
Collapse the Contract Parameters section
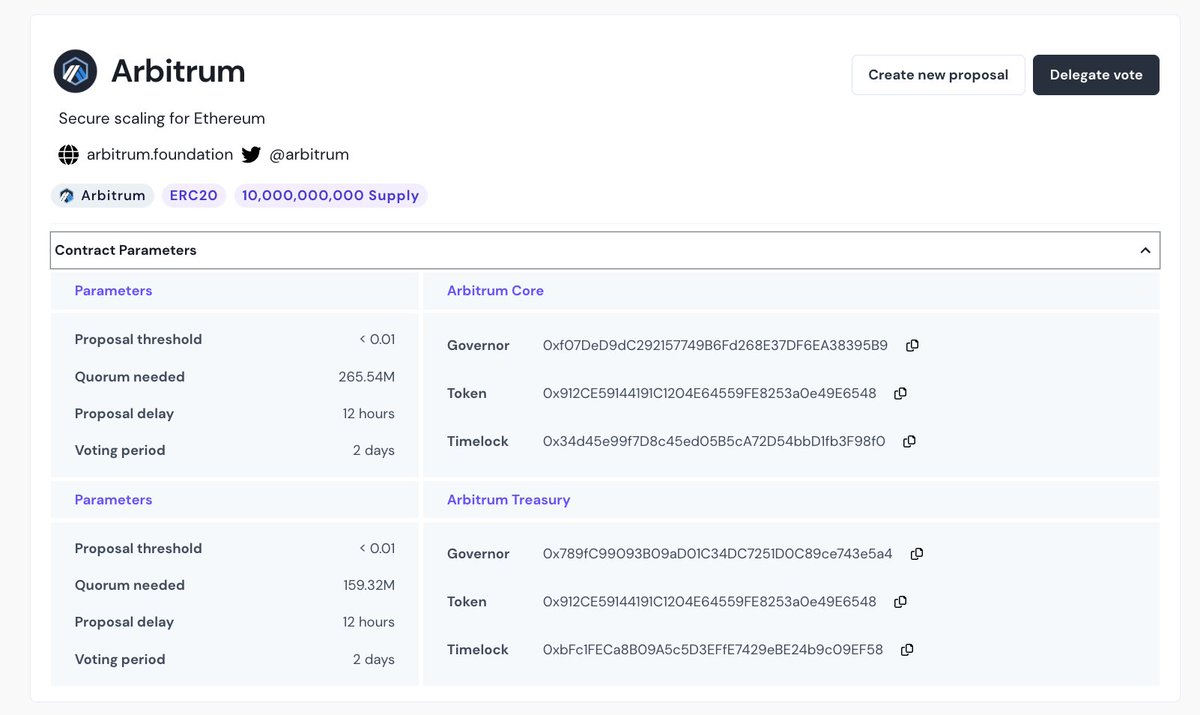tap(1145, 250)
